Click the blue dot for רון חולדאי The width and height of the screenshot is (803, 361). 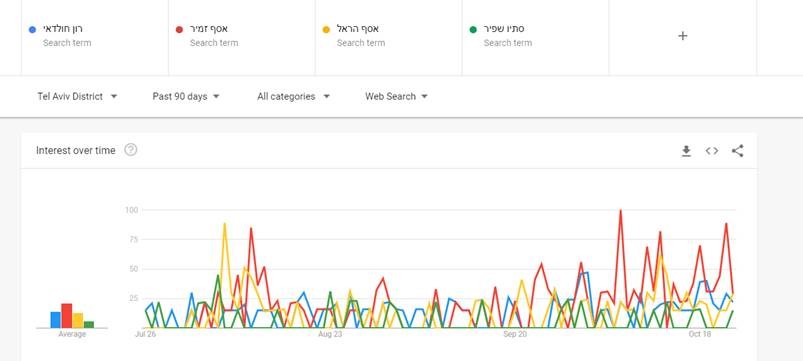32,30
